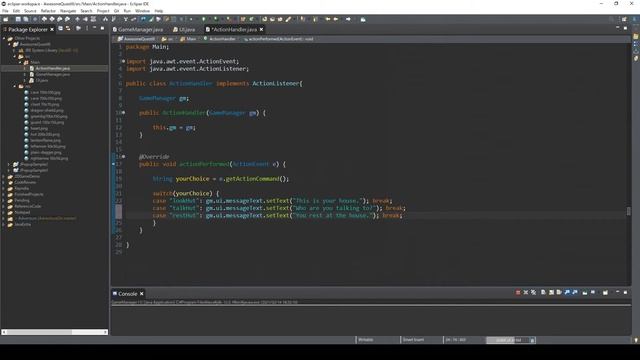The image size is (640, 360).
Task: Toggle Word Wrap in Console toolbar
Action: [559, 292]
